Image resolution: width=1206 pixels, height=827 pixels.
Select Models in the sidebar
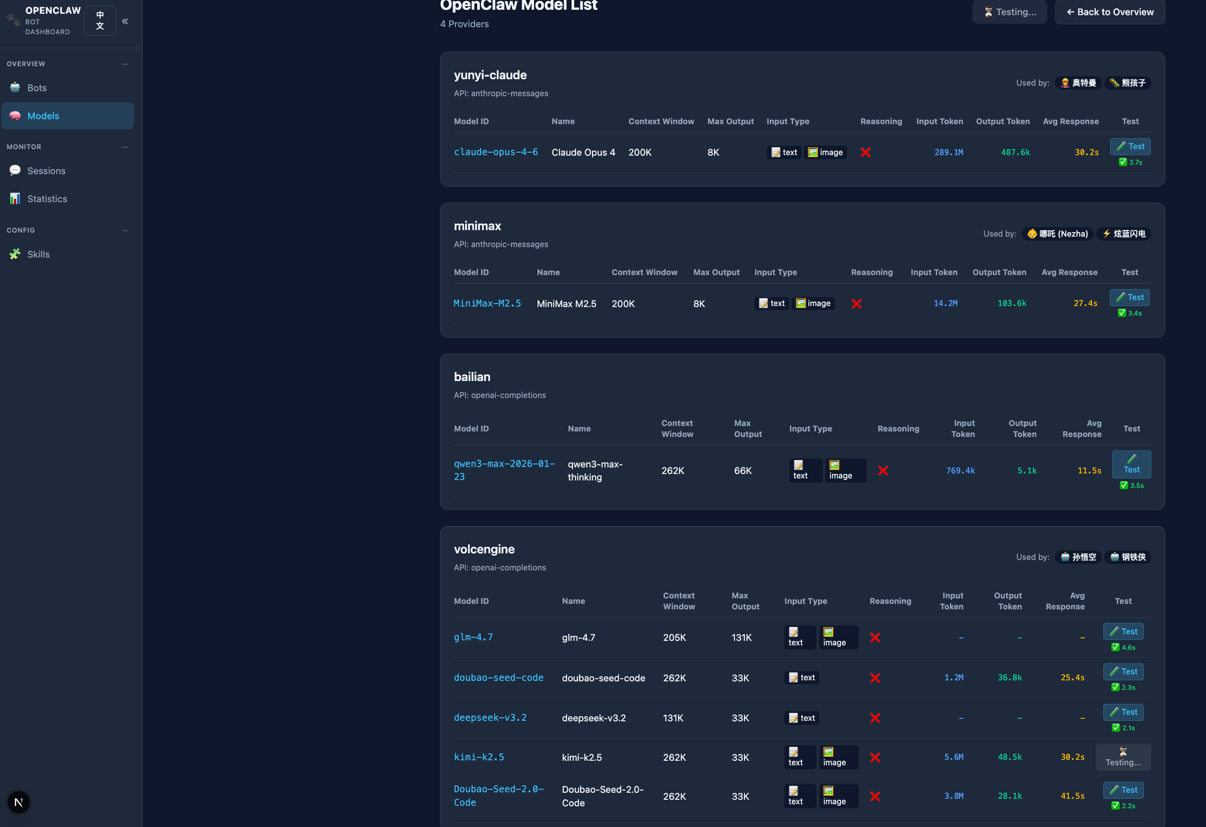[x=67, y=116]
